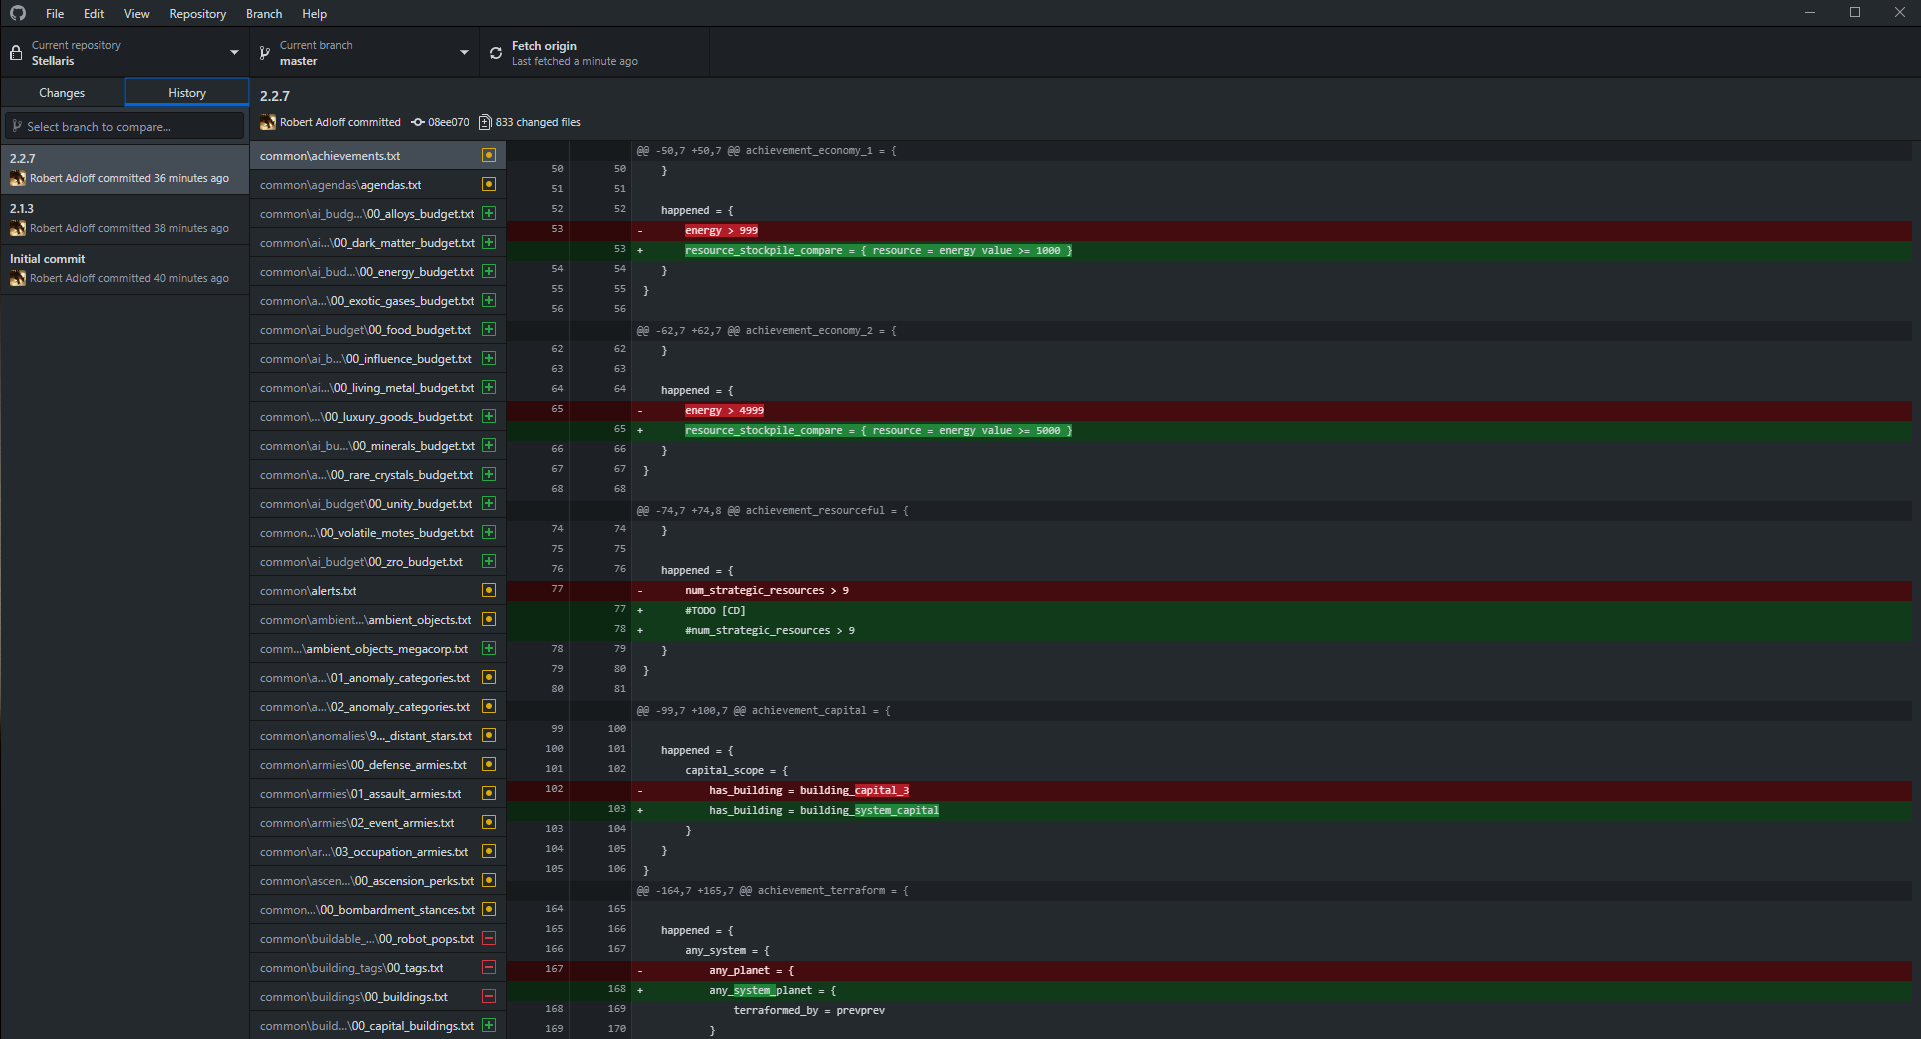The width and height of the screenshot is (1921, 1039).
Task: Click the lock icon beside Current repository
Action: point(16,53)
